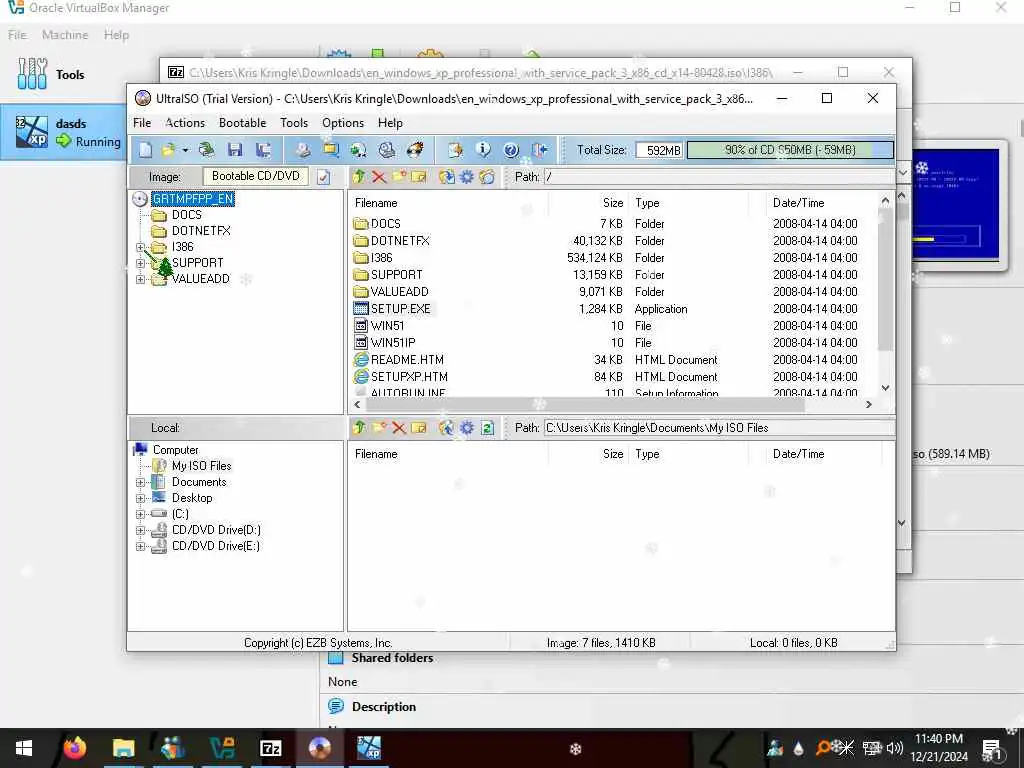Viewport: 1024px width, 768px height.
Task: Click red X delete icon in Image pane
Action: point(379,176)
